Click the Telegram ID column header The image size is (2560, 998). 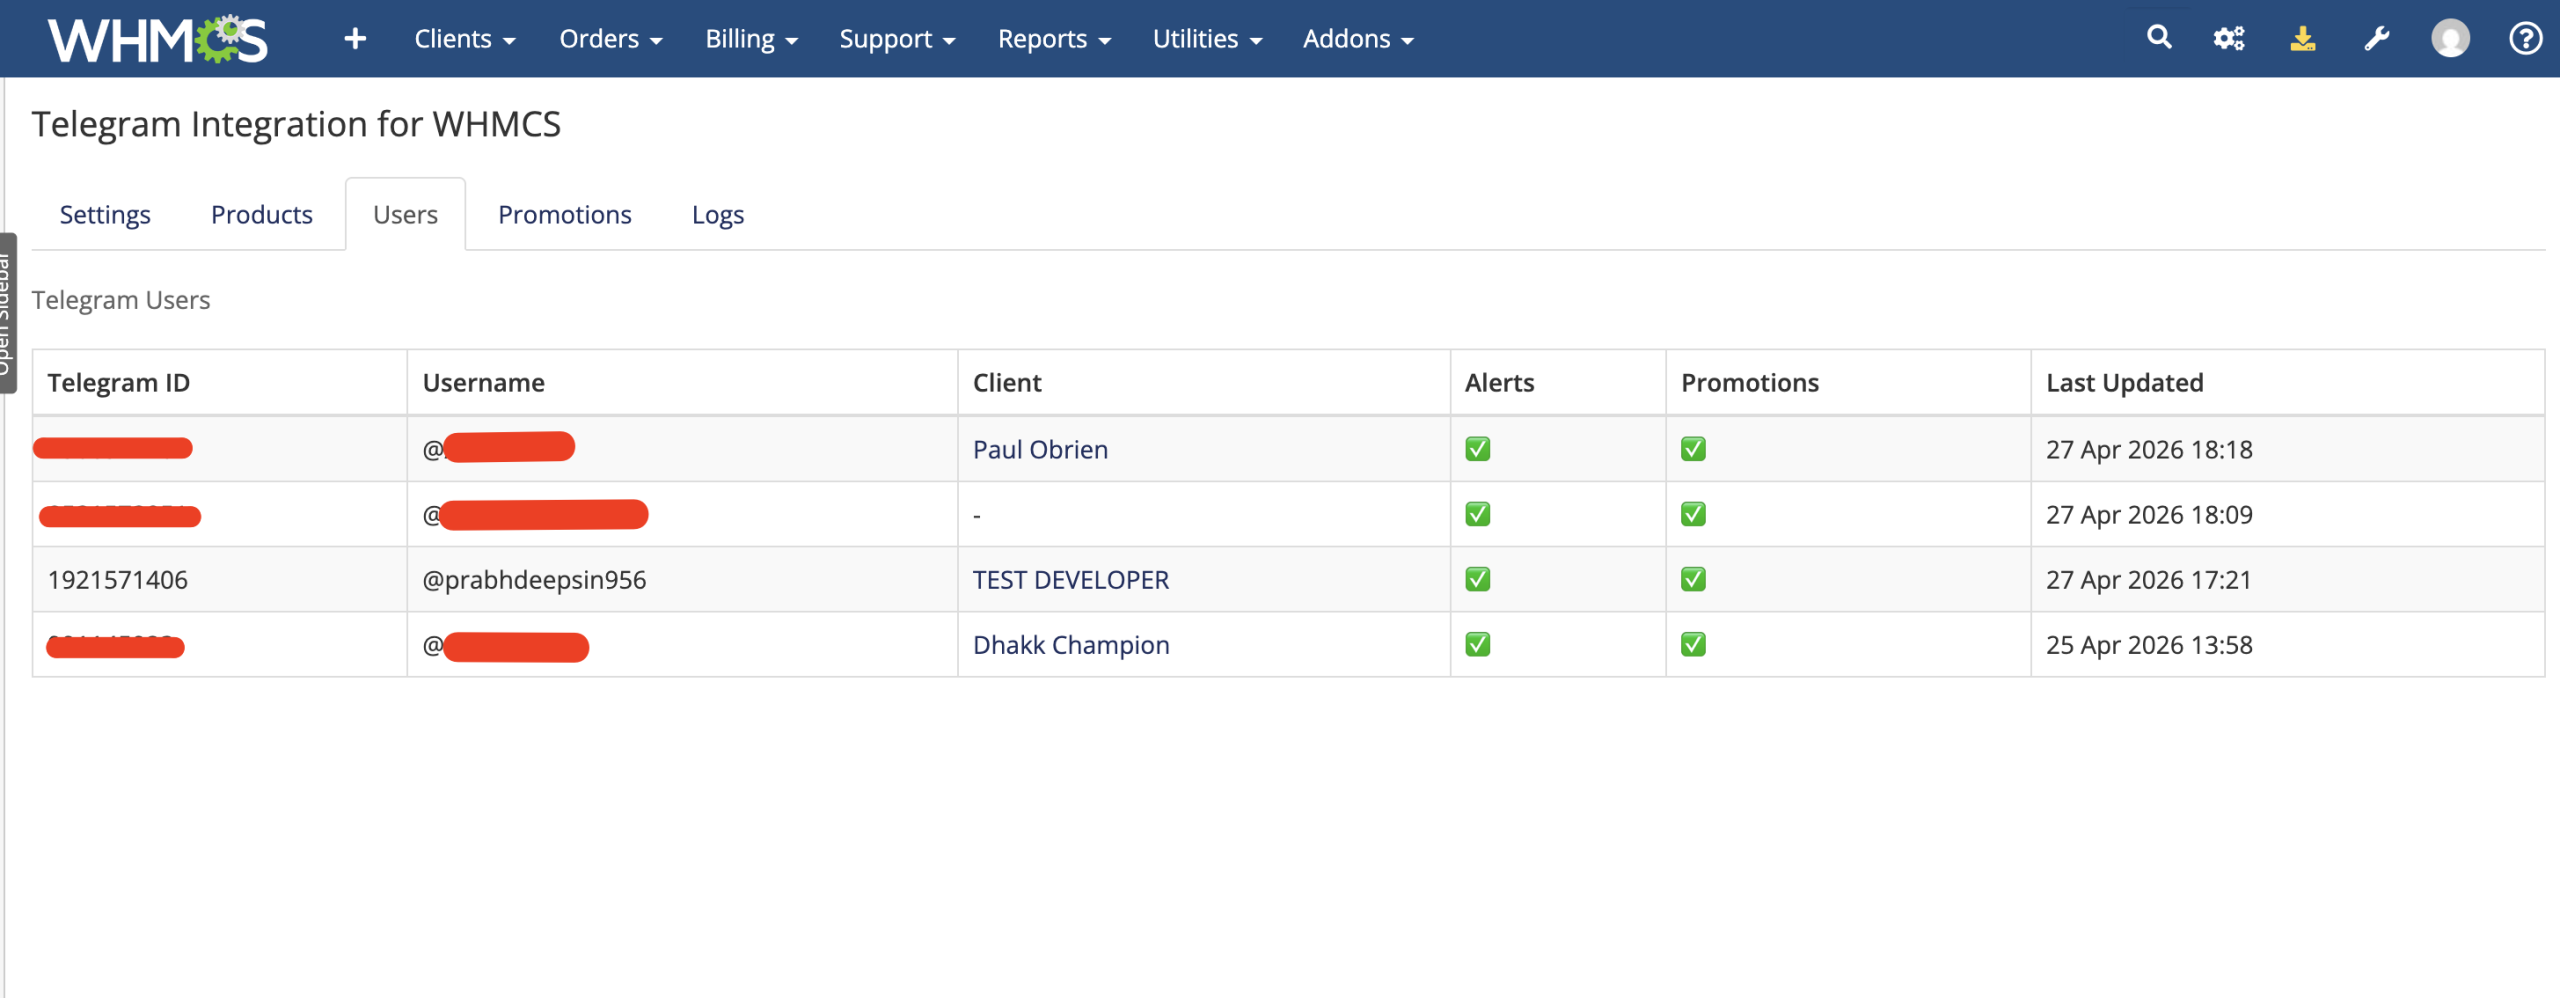(118, 383)
